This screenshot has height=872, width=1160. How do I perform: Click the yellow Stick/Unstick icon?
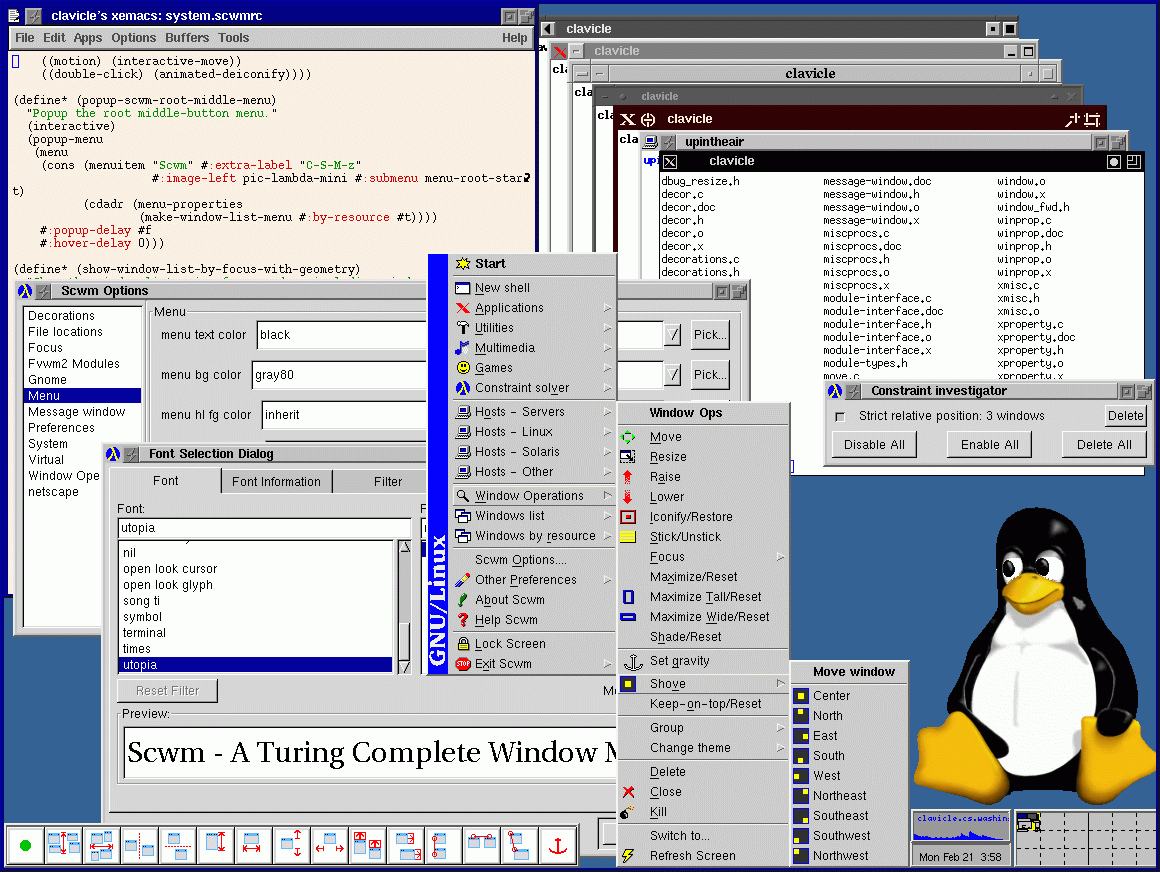coord(628,537)
